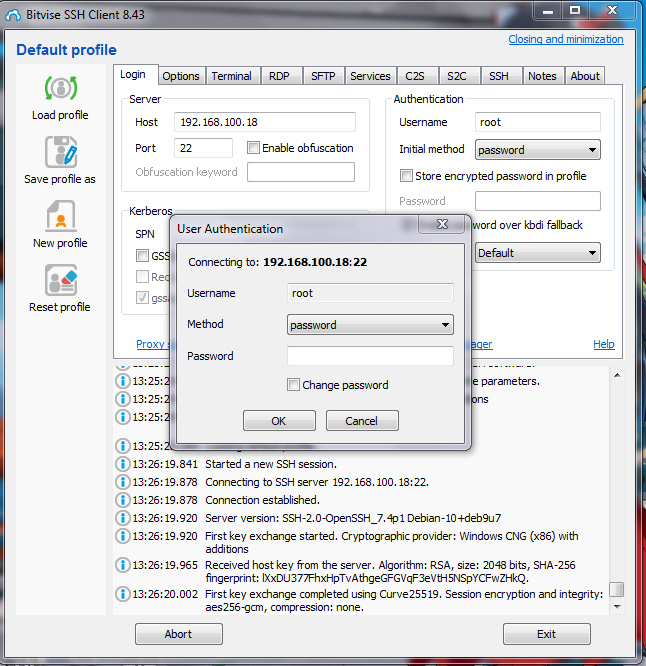Tick the Change password checkbox in dialog
Image resolution: width=646 pixels, height=666 pixels.
[293, 385]
